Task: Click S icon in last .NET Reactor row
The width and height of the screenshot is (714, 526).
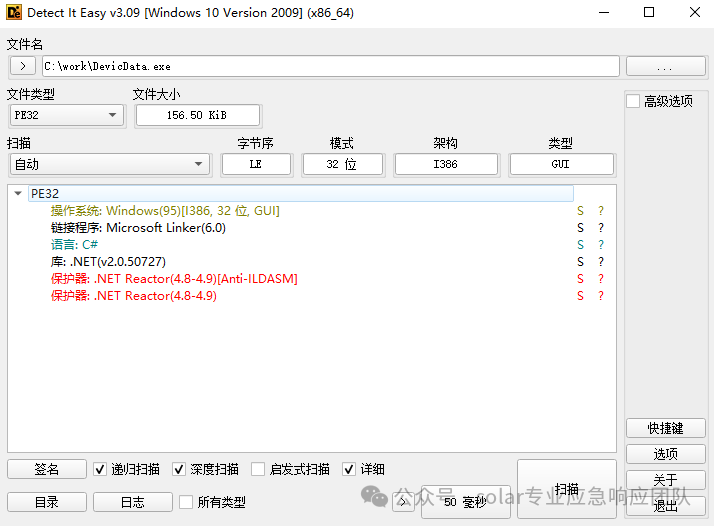Action: (x=580, y=296)
